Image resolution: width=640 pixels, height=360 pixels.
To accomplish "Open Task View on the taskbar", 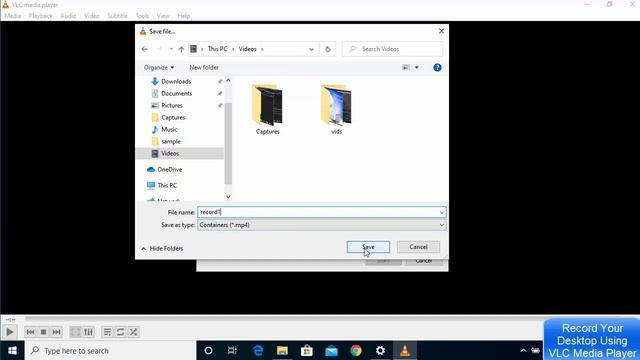I will 232,351.
